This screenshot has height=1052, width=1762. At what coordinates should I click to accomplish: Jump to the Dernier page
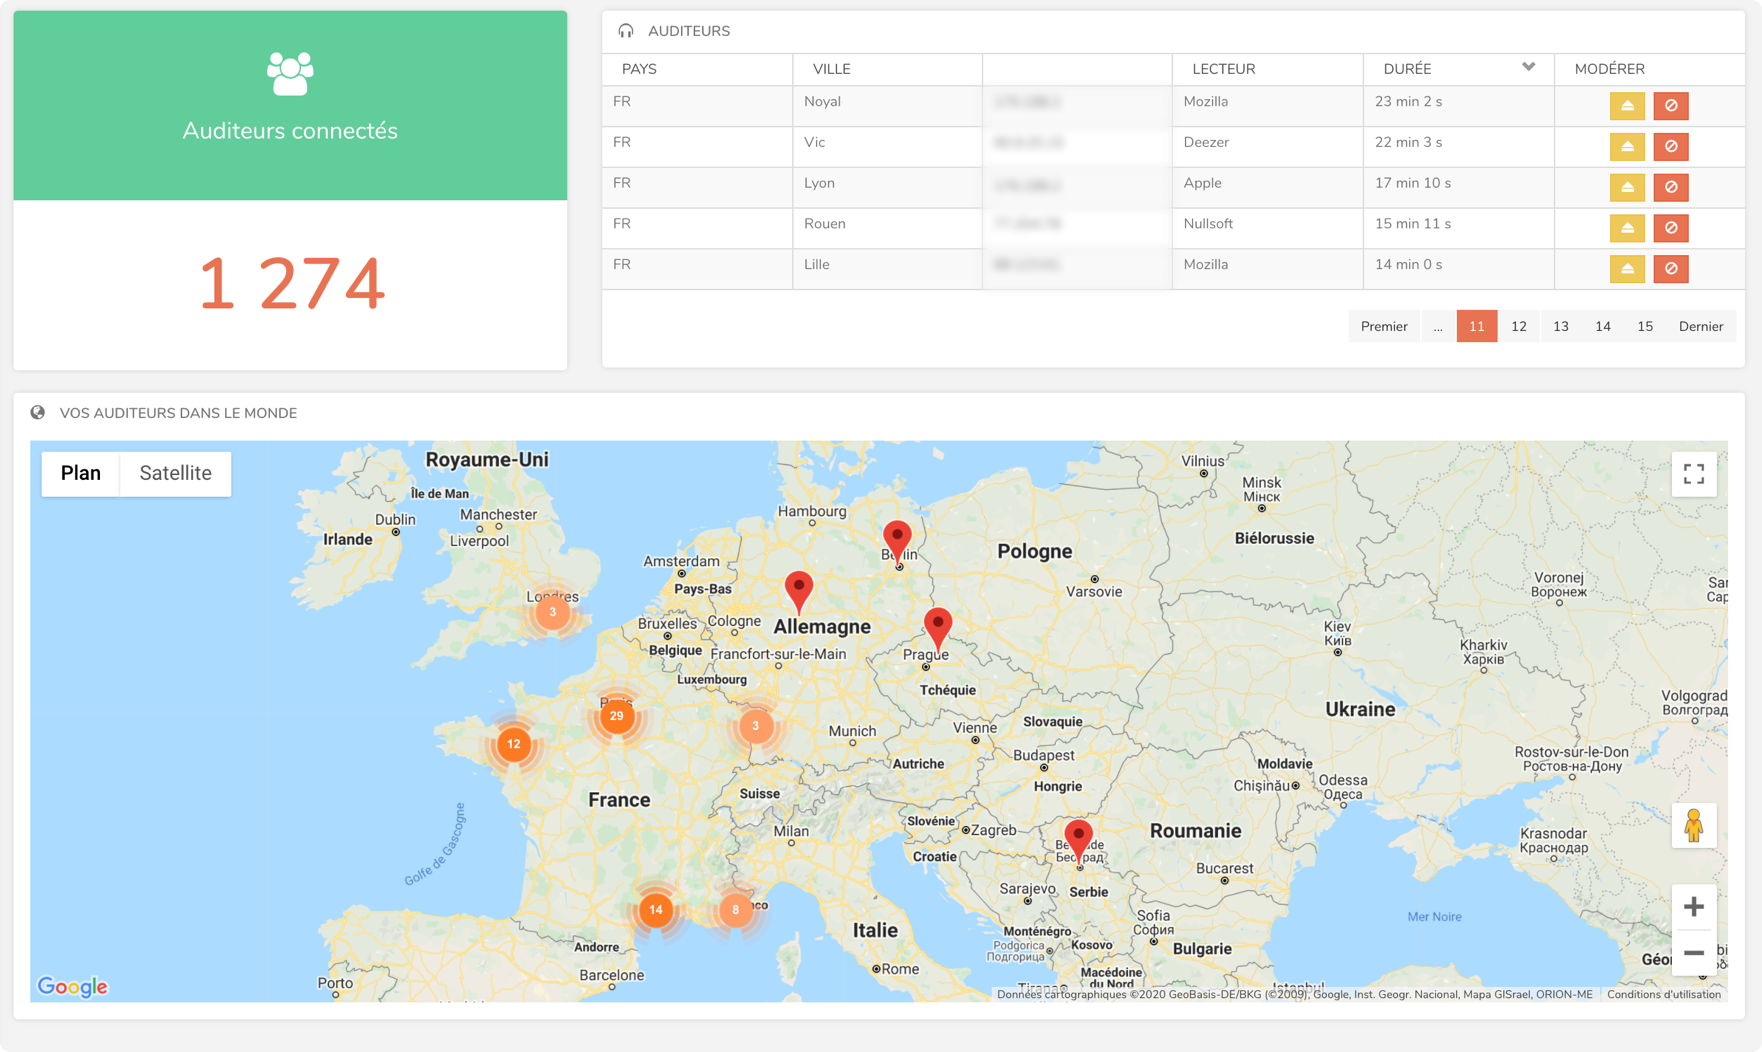1701,326
